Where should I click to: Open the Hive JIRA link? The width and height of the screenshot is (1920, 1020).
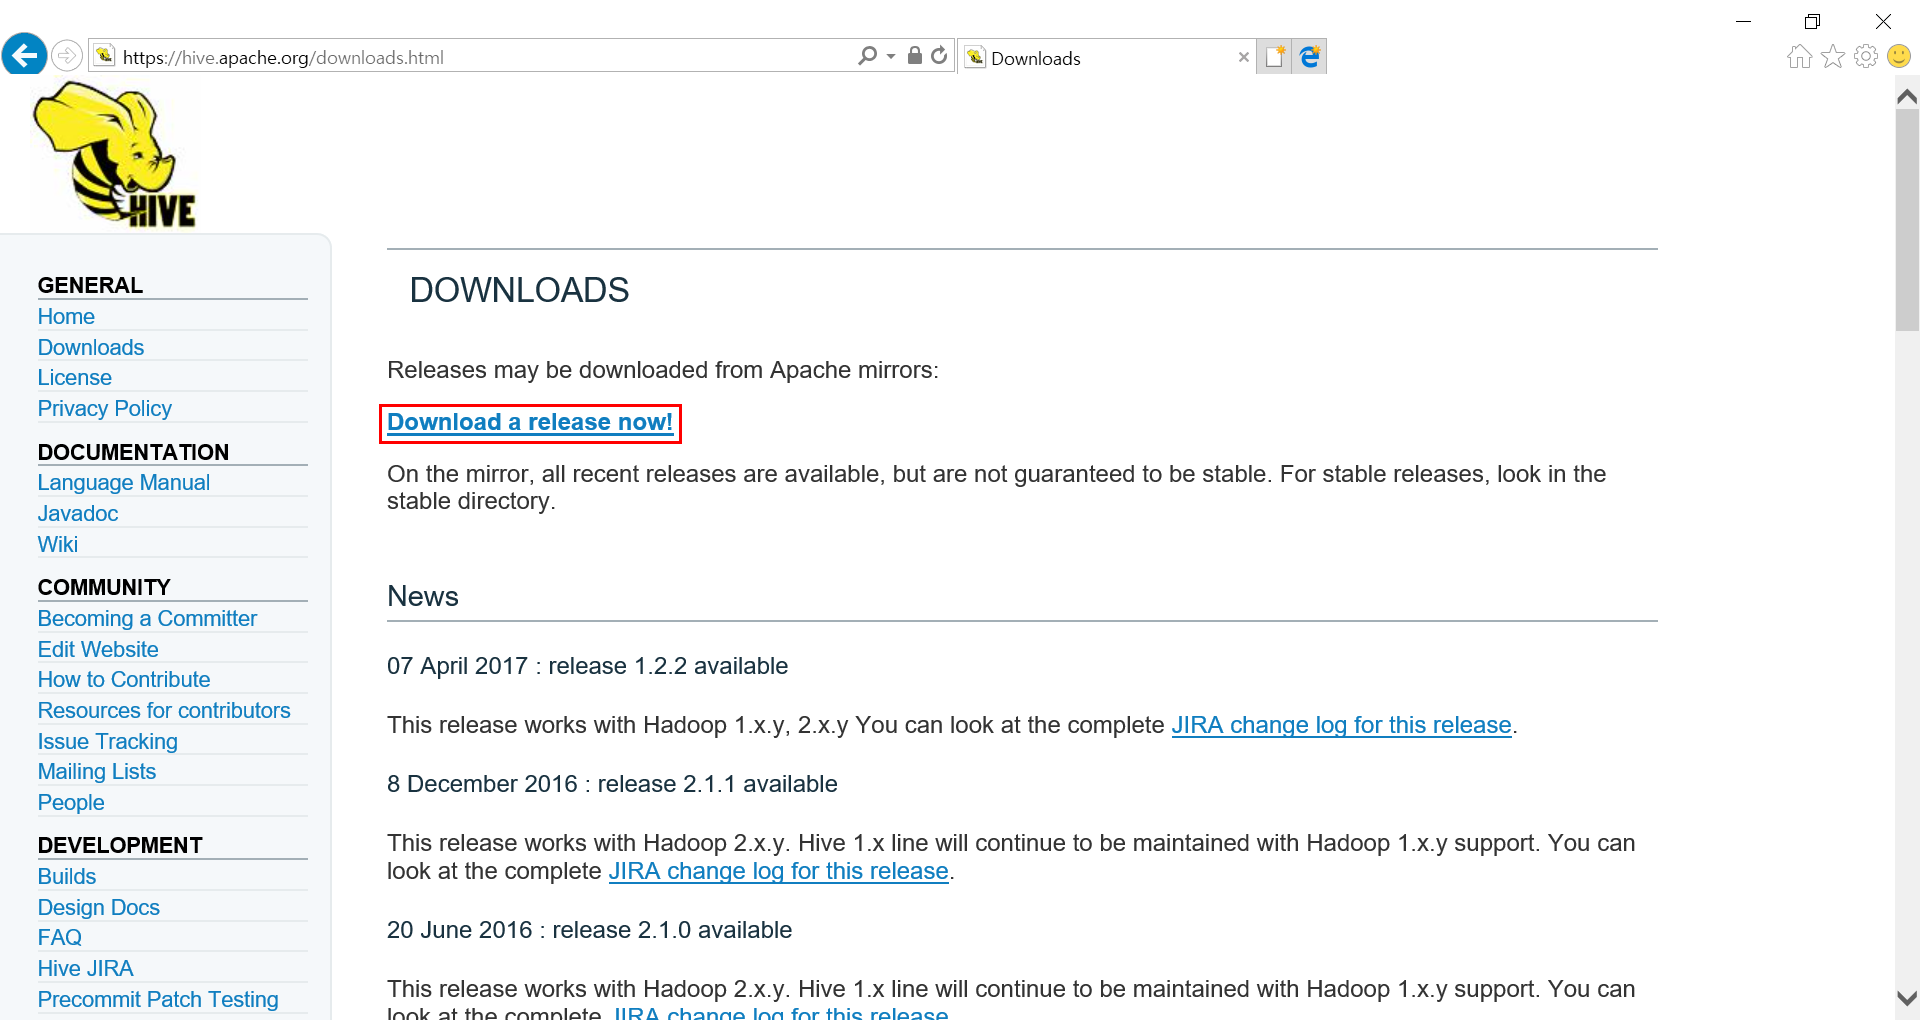[86, 969]
